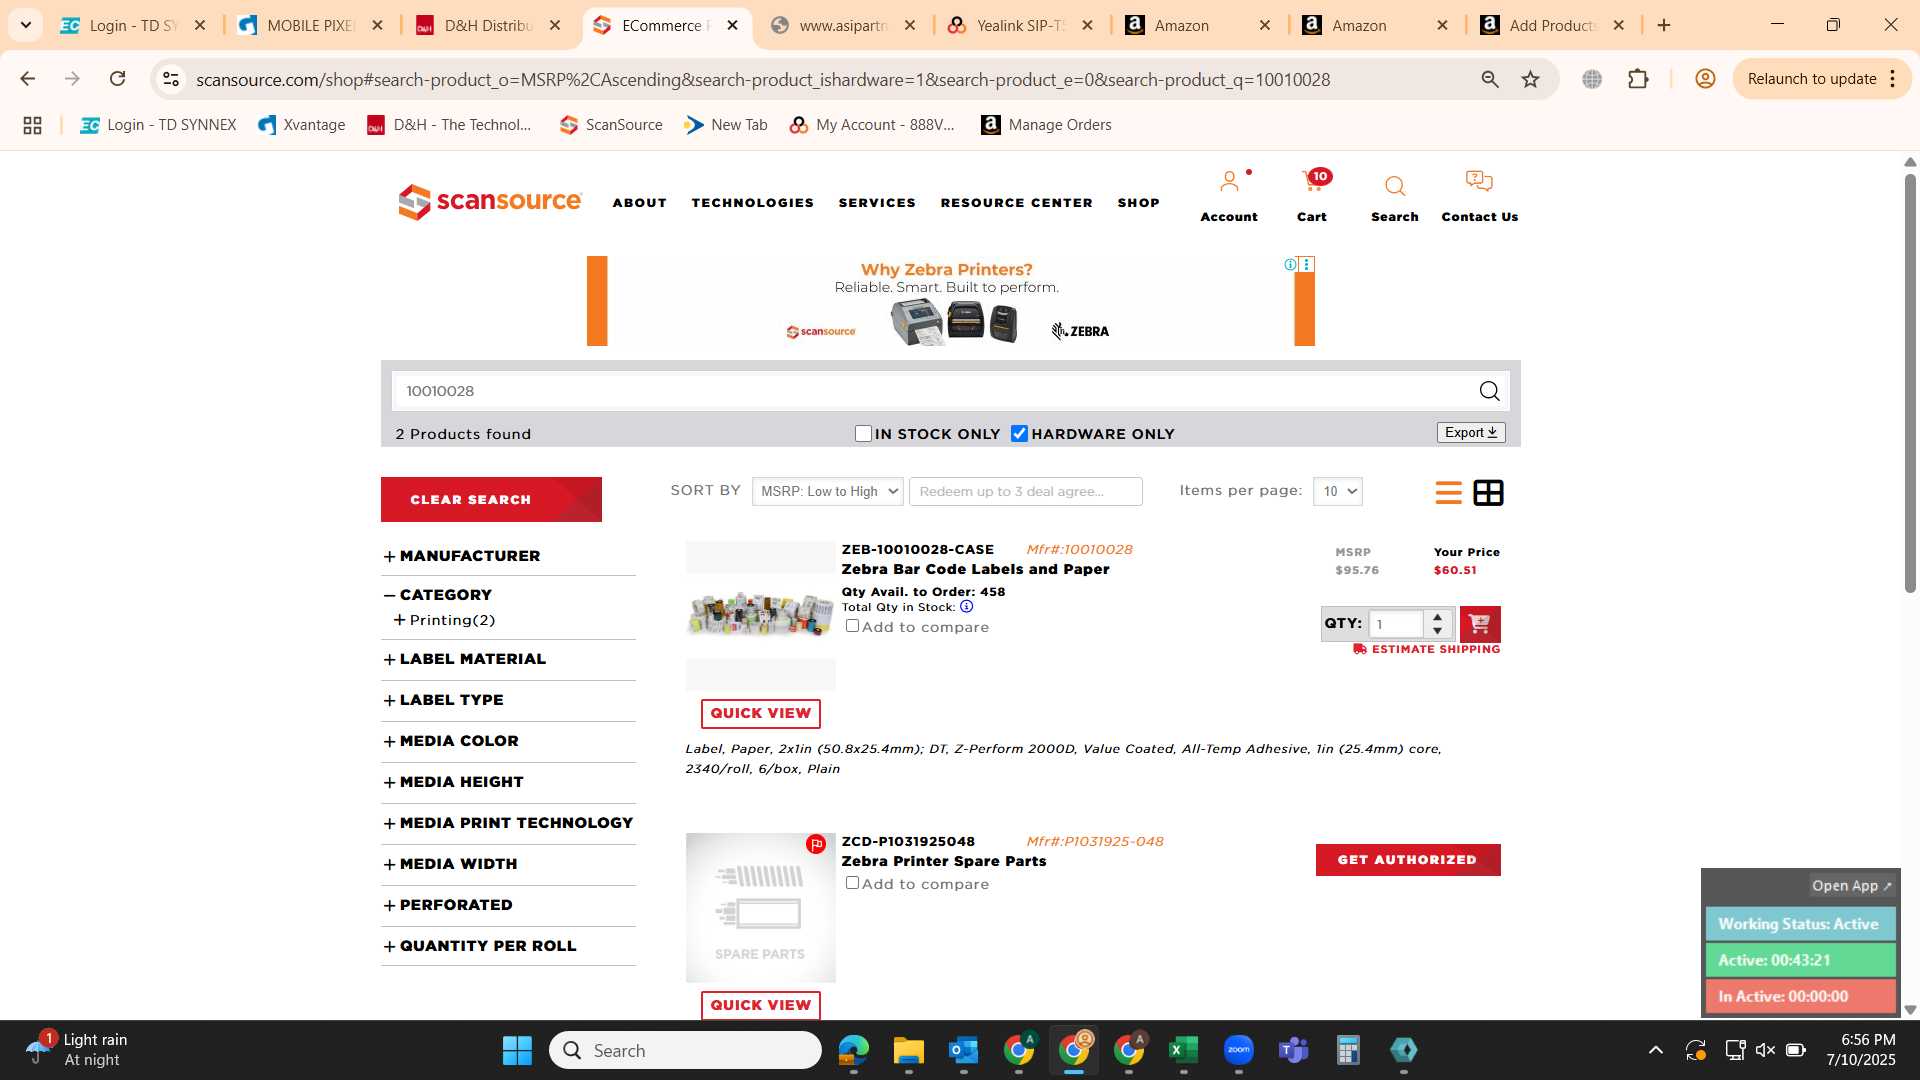Open the RESOURCE CENTER menu

pyautogui.click(x=1016, y=203)
